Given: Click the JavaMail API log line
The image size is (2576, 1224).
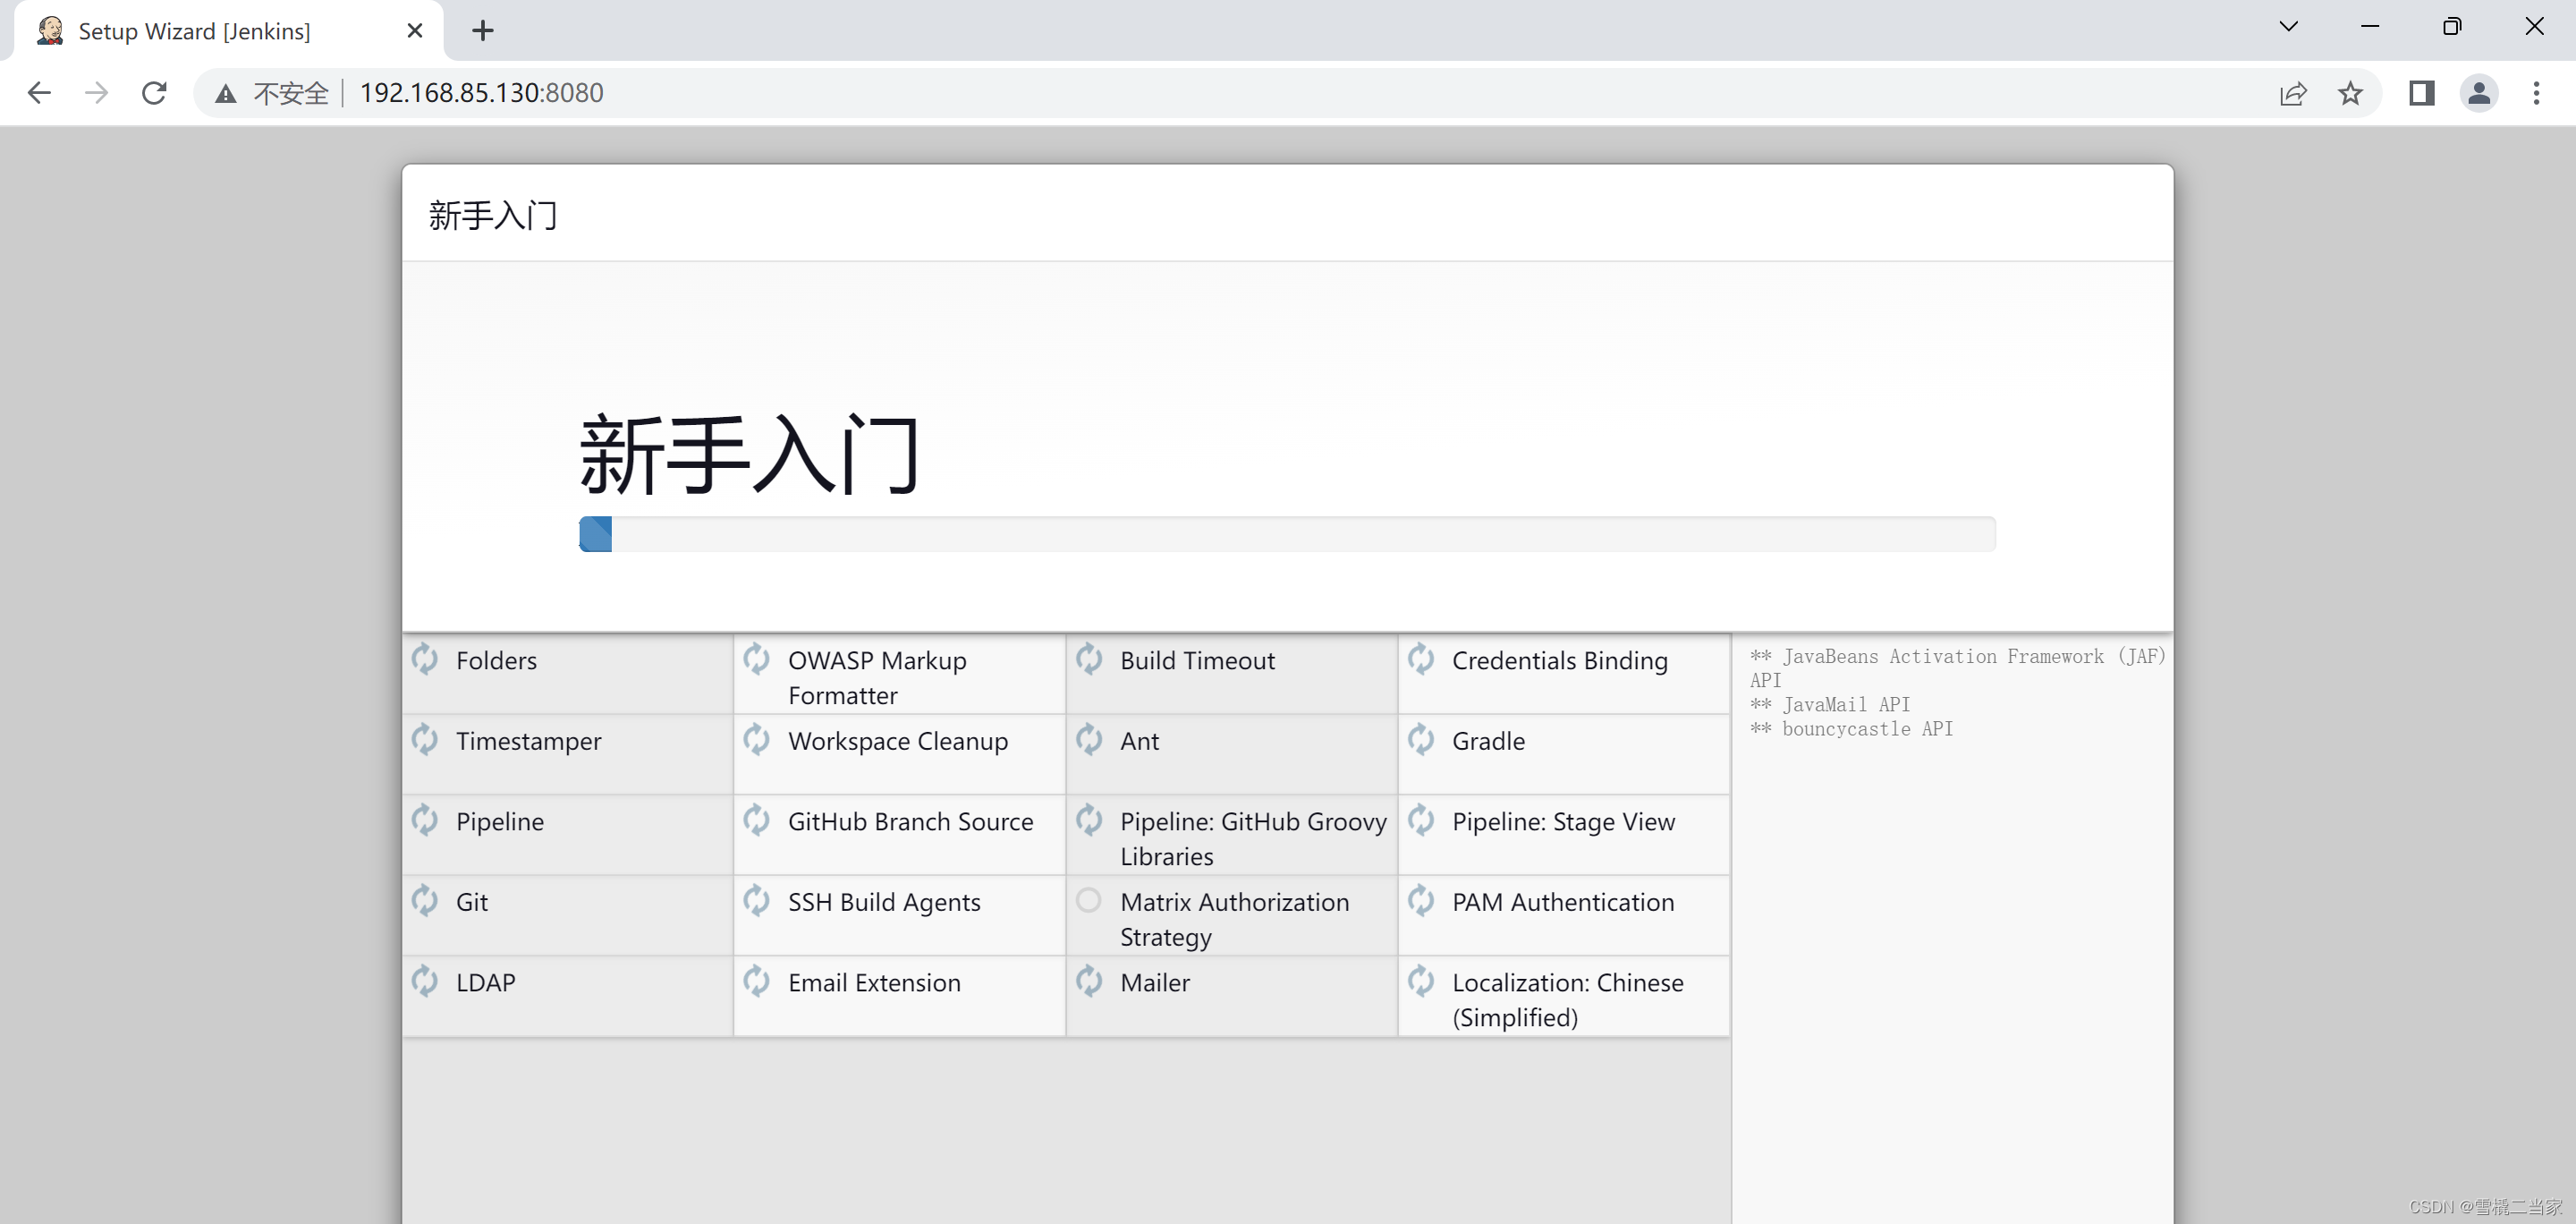Looking at the screenshot, I should tap(1830, 704).
